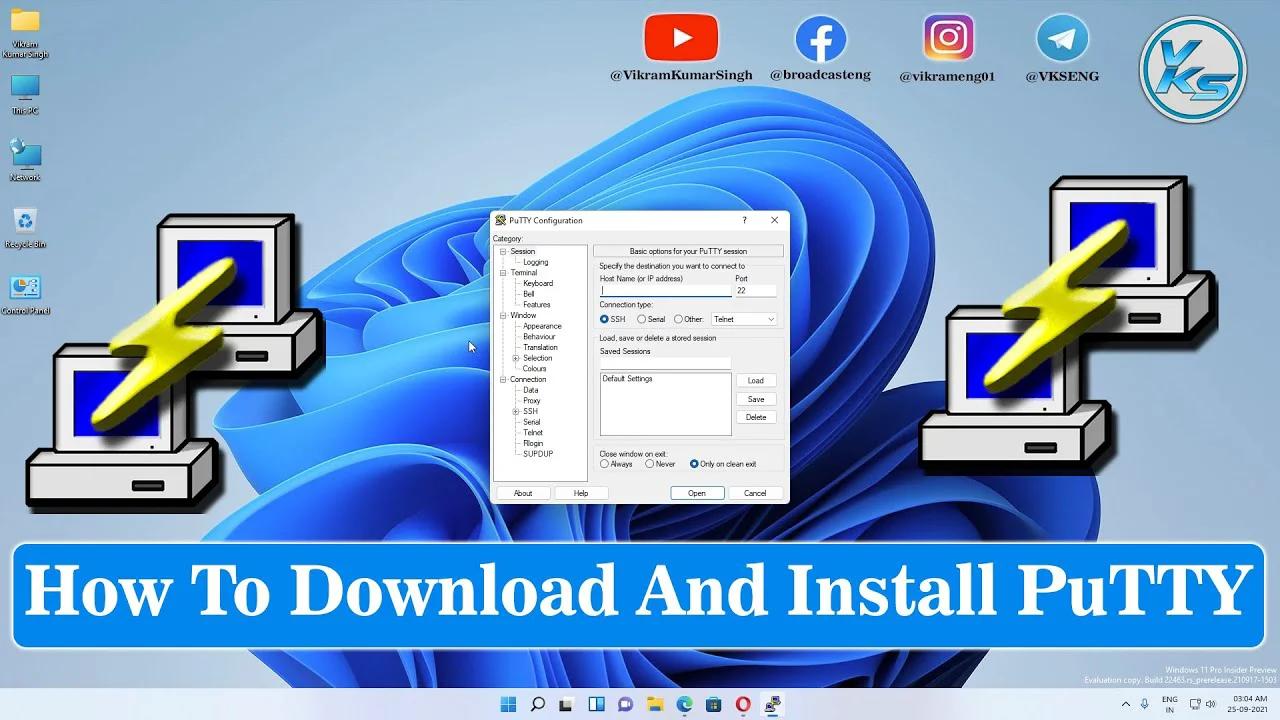
Task: Open the Widgets panel icon in taskbar
Action: point(596,704)
